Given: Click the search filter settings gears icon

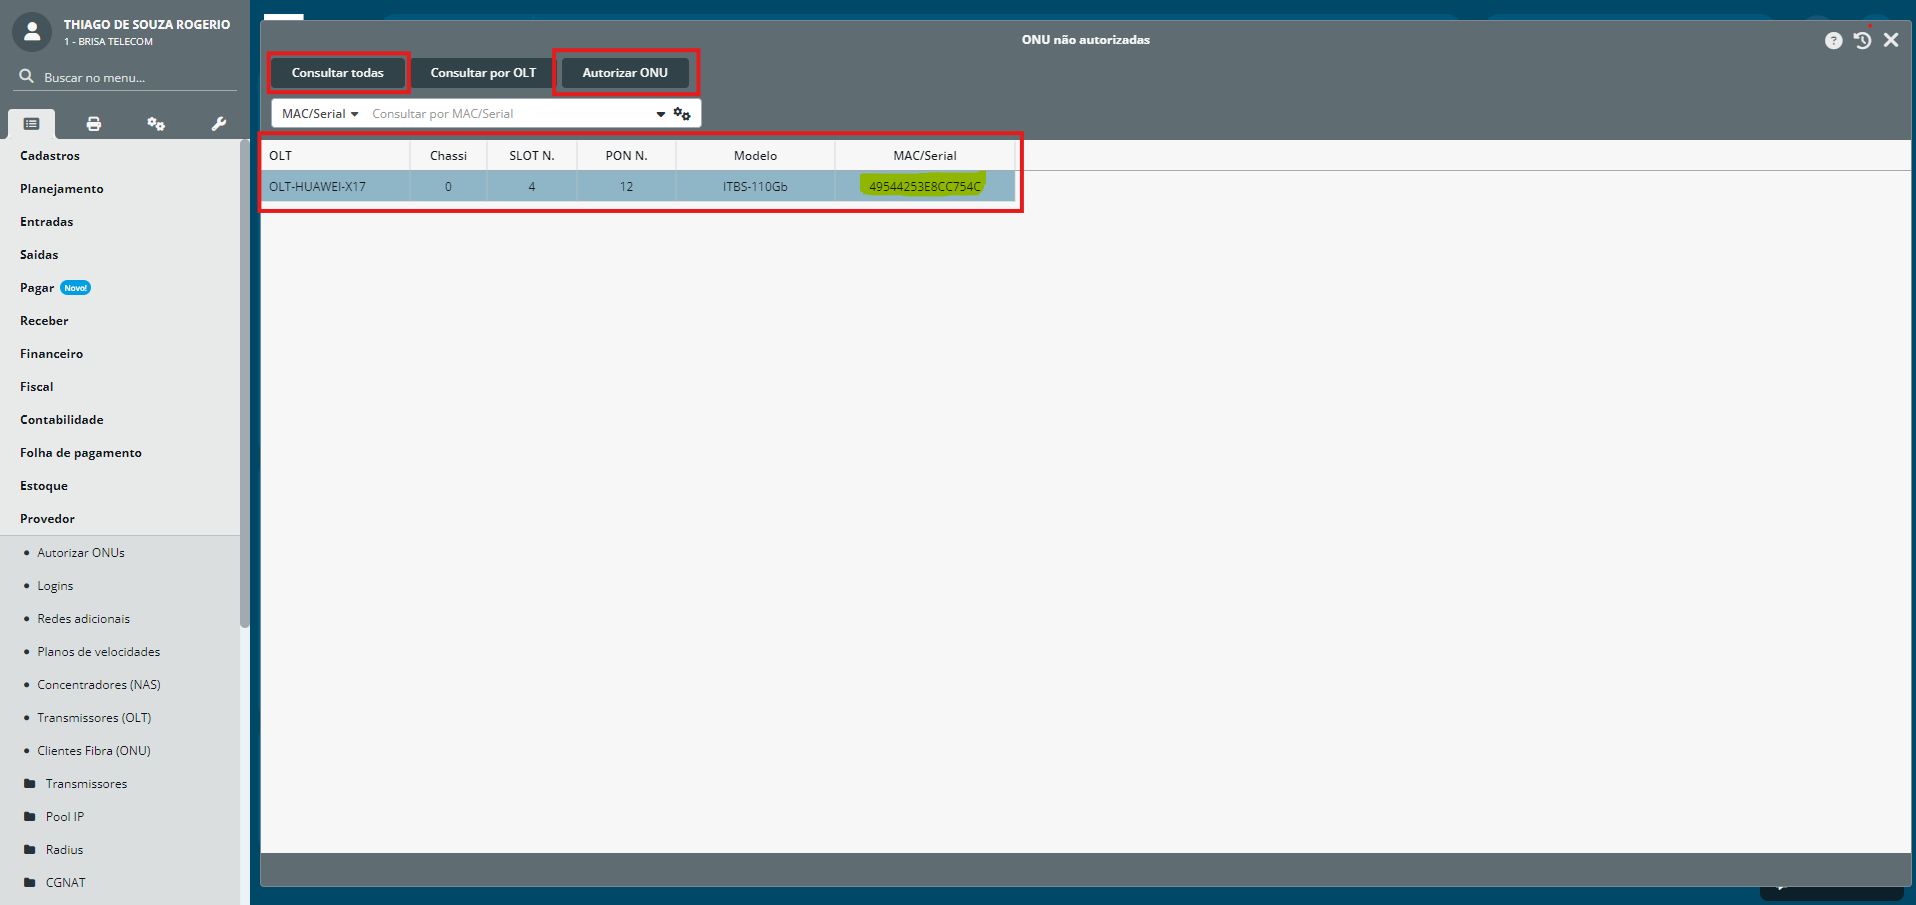Looking at the screenshot, I should [x=682, y=114].
